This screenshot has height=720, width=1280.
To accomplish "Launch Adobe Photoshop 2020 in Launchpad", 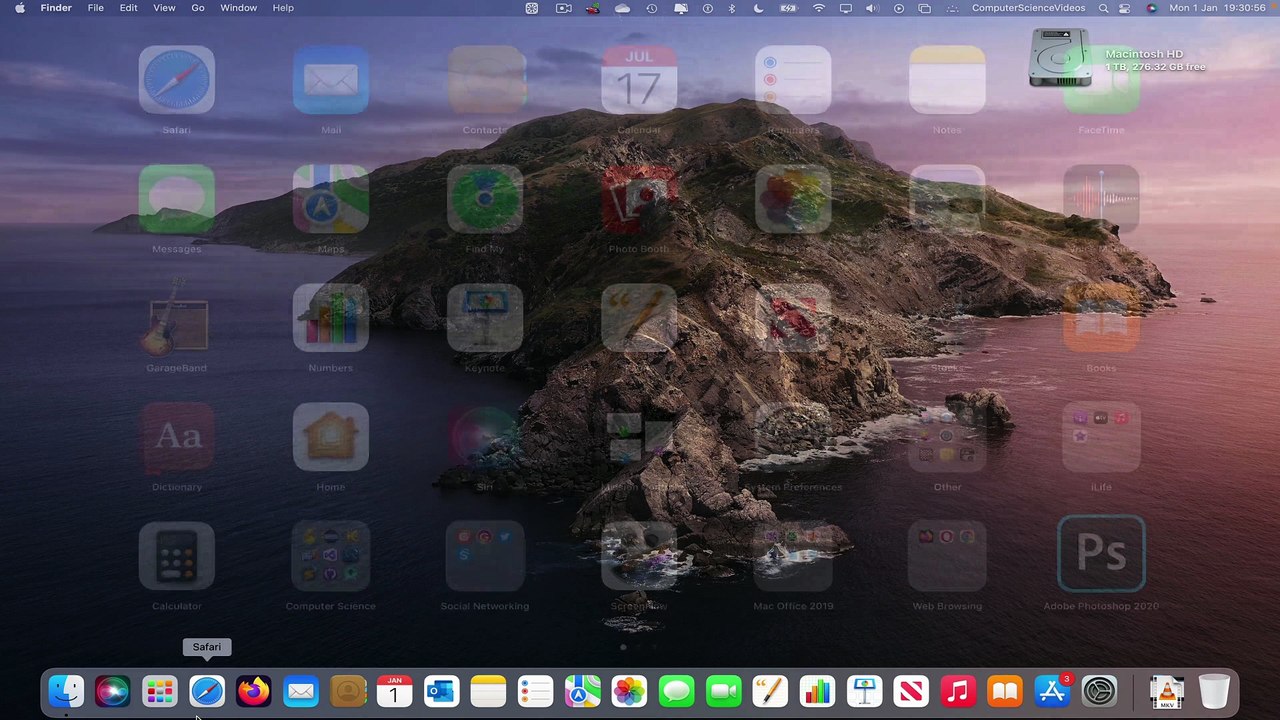I will click(x=1101, y=554).
